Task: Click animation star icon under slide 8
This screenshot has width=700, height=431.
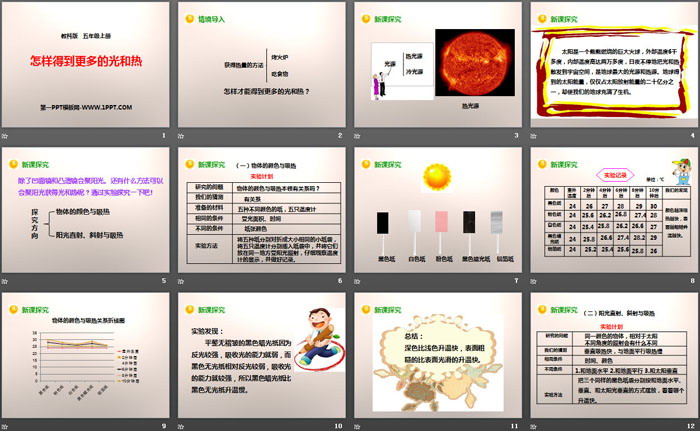Action: [533, 281]
